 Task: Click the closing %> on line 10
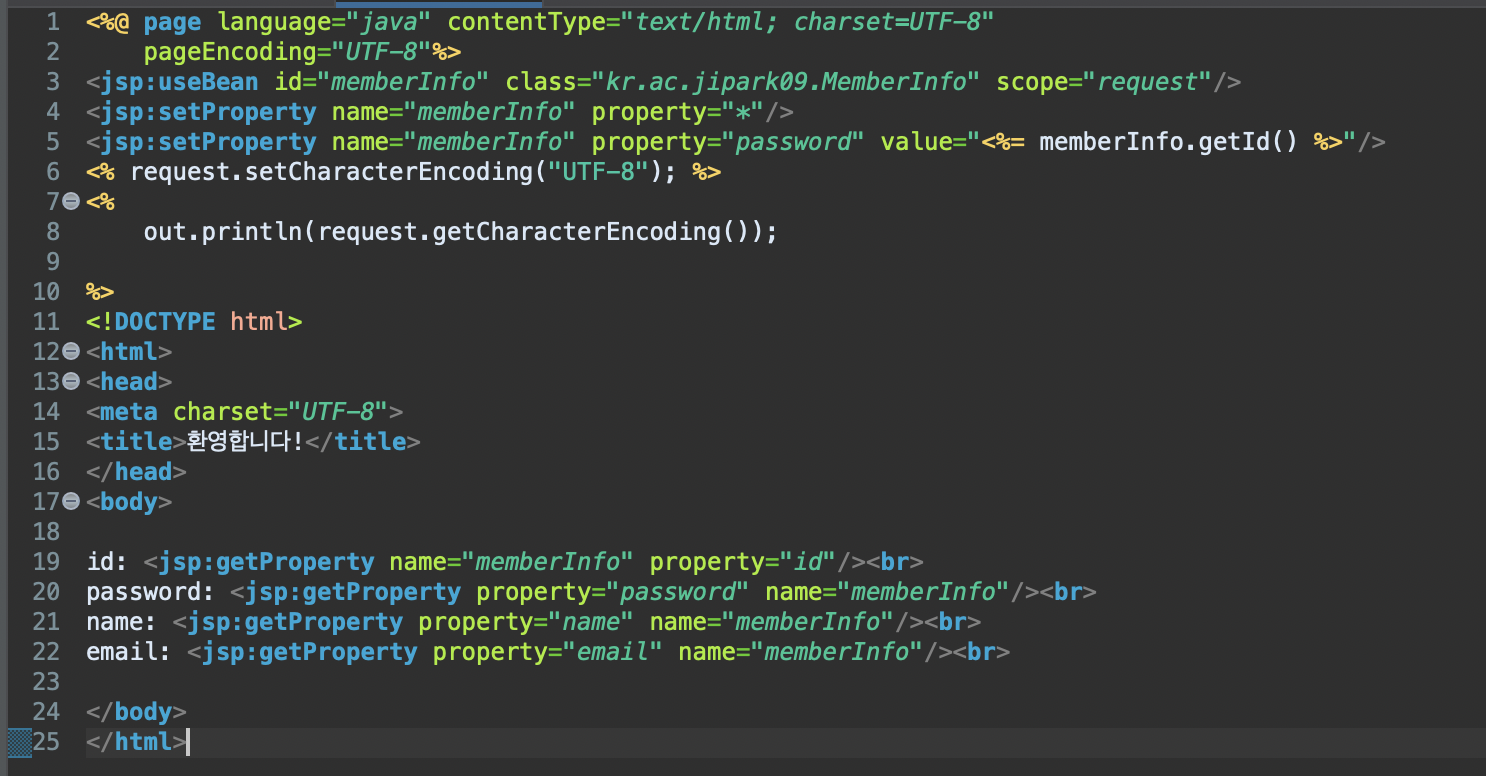point(100,291)
